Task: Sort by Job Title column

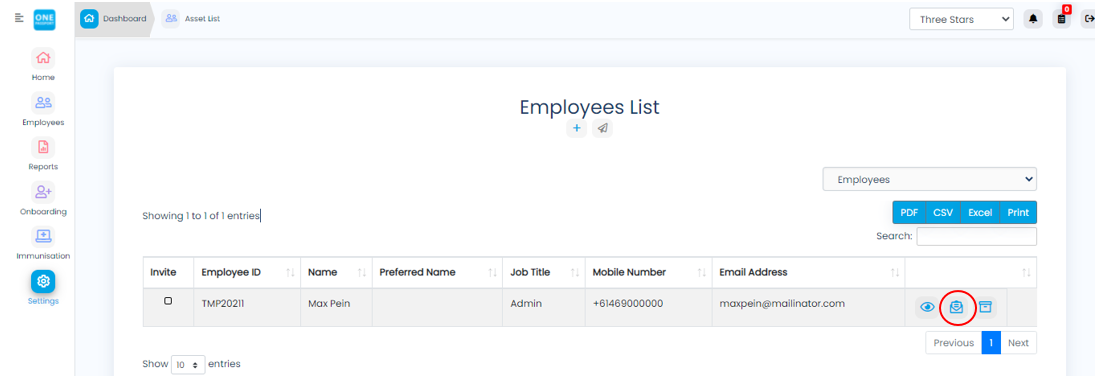Action: pos(543,272)
